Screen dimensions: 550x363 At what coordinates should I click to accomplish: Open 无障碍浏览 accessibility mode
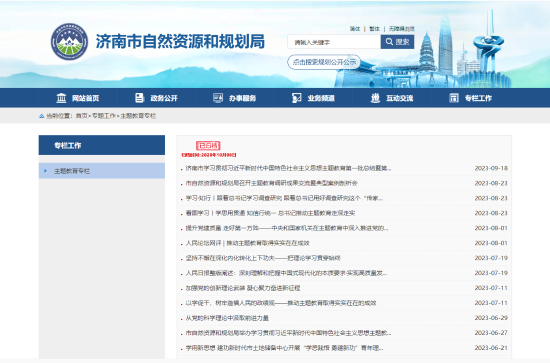[x=402, y=29]
